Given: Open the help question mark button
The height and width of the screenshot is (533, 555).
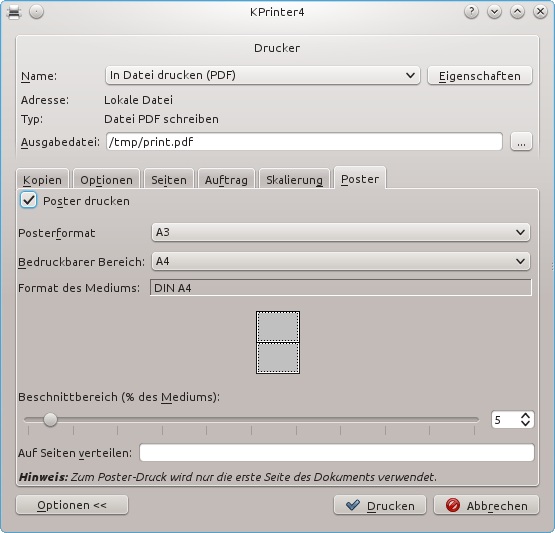Looking at the screenshot, I should coord(471,12).
